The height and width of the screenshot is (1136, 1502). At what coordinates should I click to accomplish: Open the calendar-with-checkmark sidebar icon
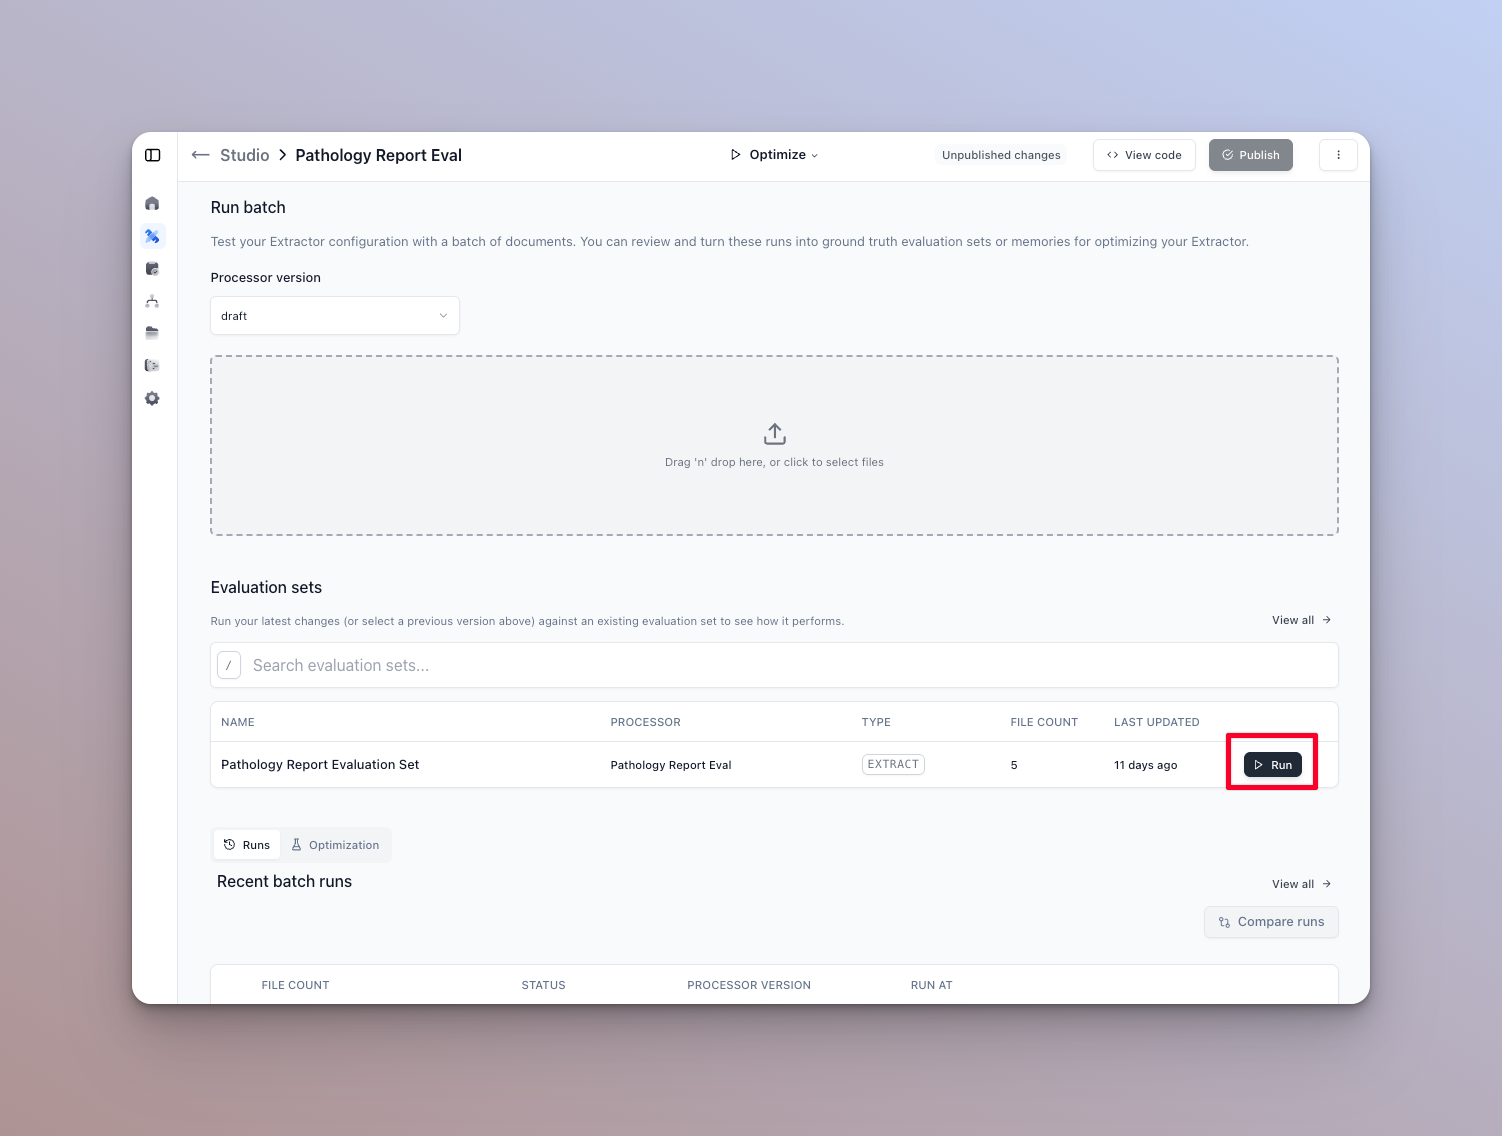tap(152, 269)
